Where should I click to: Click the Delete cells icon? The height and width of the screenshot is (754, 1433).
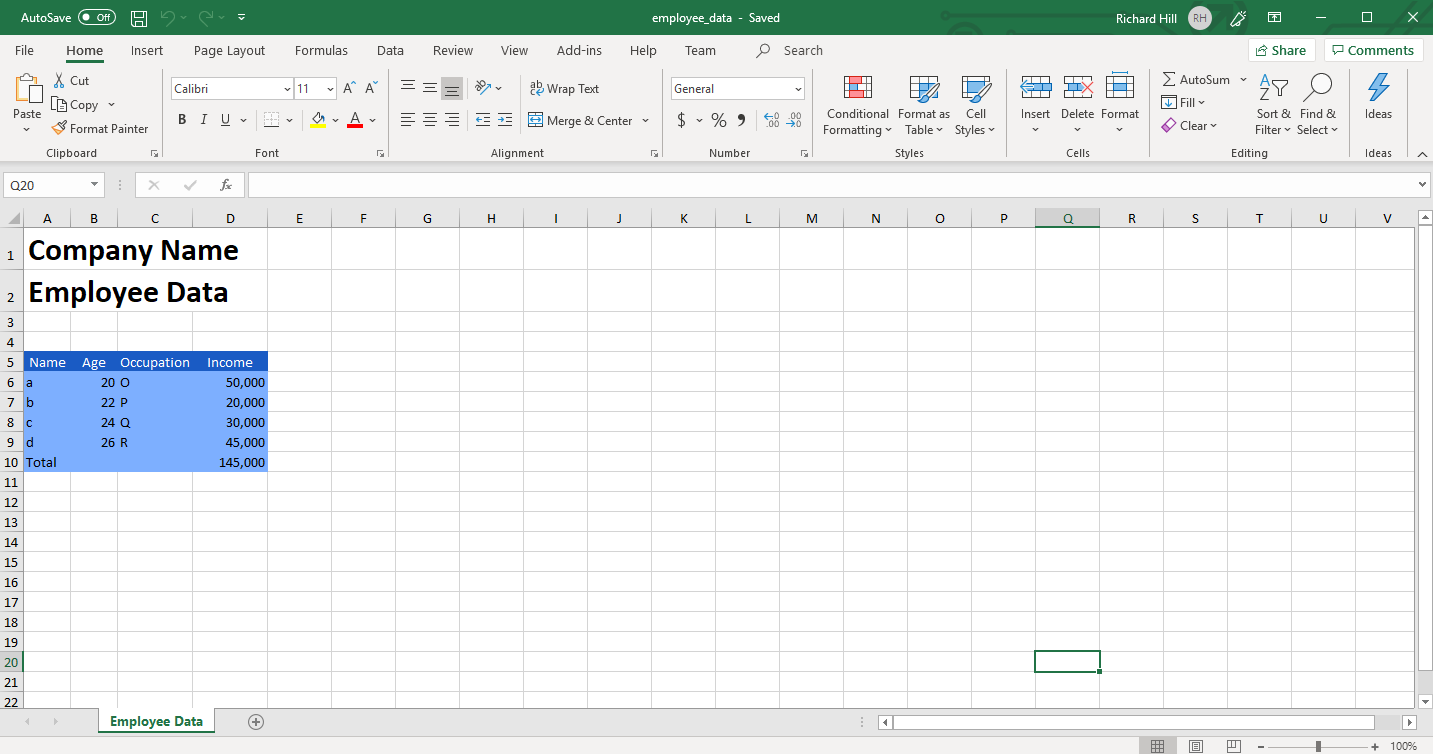point(1078,88)
